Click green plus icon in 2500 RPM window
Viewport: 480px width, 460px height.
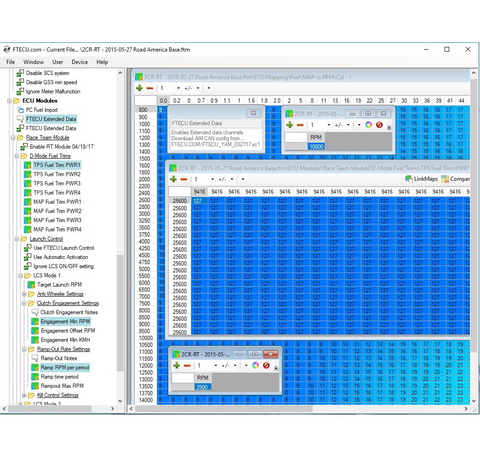[176, 365]
